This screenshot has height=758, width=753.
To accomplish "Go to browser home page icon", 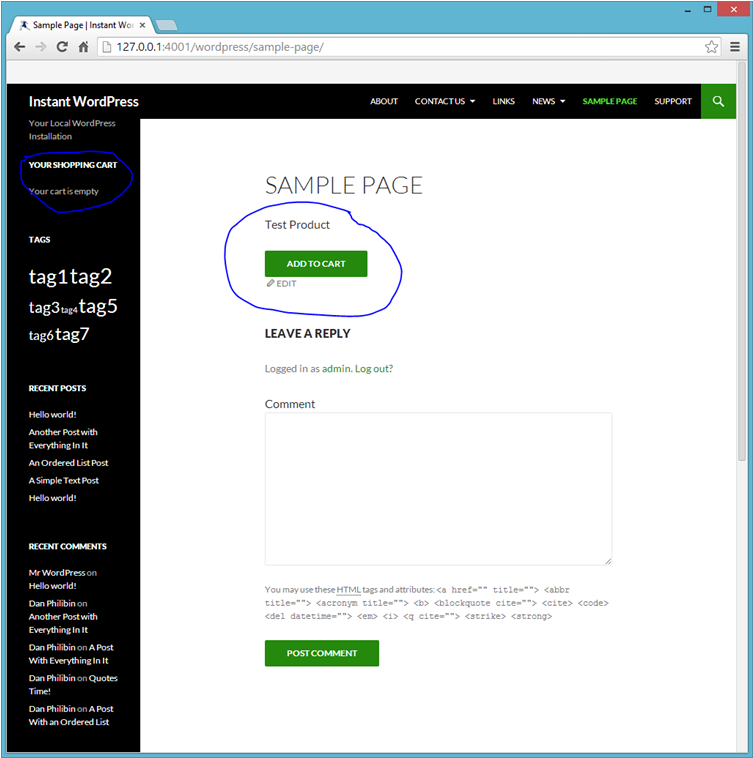I will point(84,47).
